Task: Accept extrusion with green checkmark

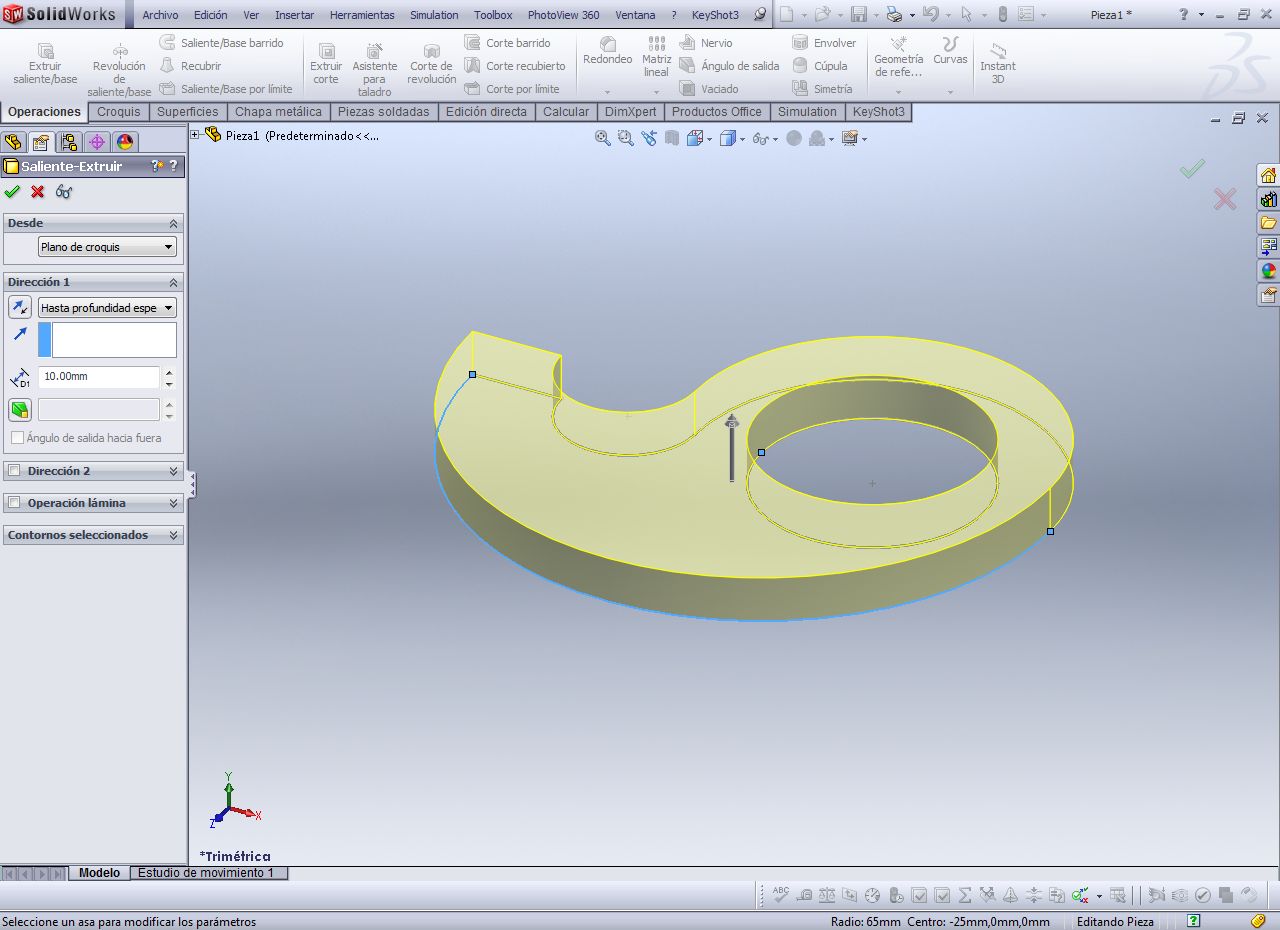Action: coord(12,192)
